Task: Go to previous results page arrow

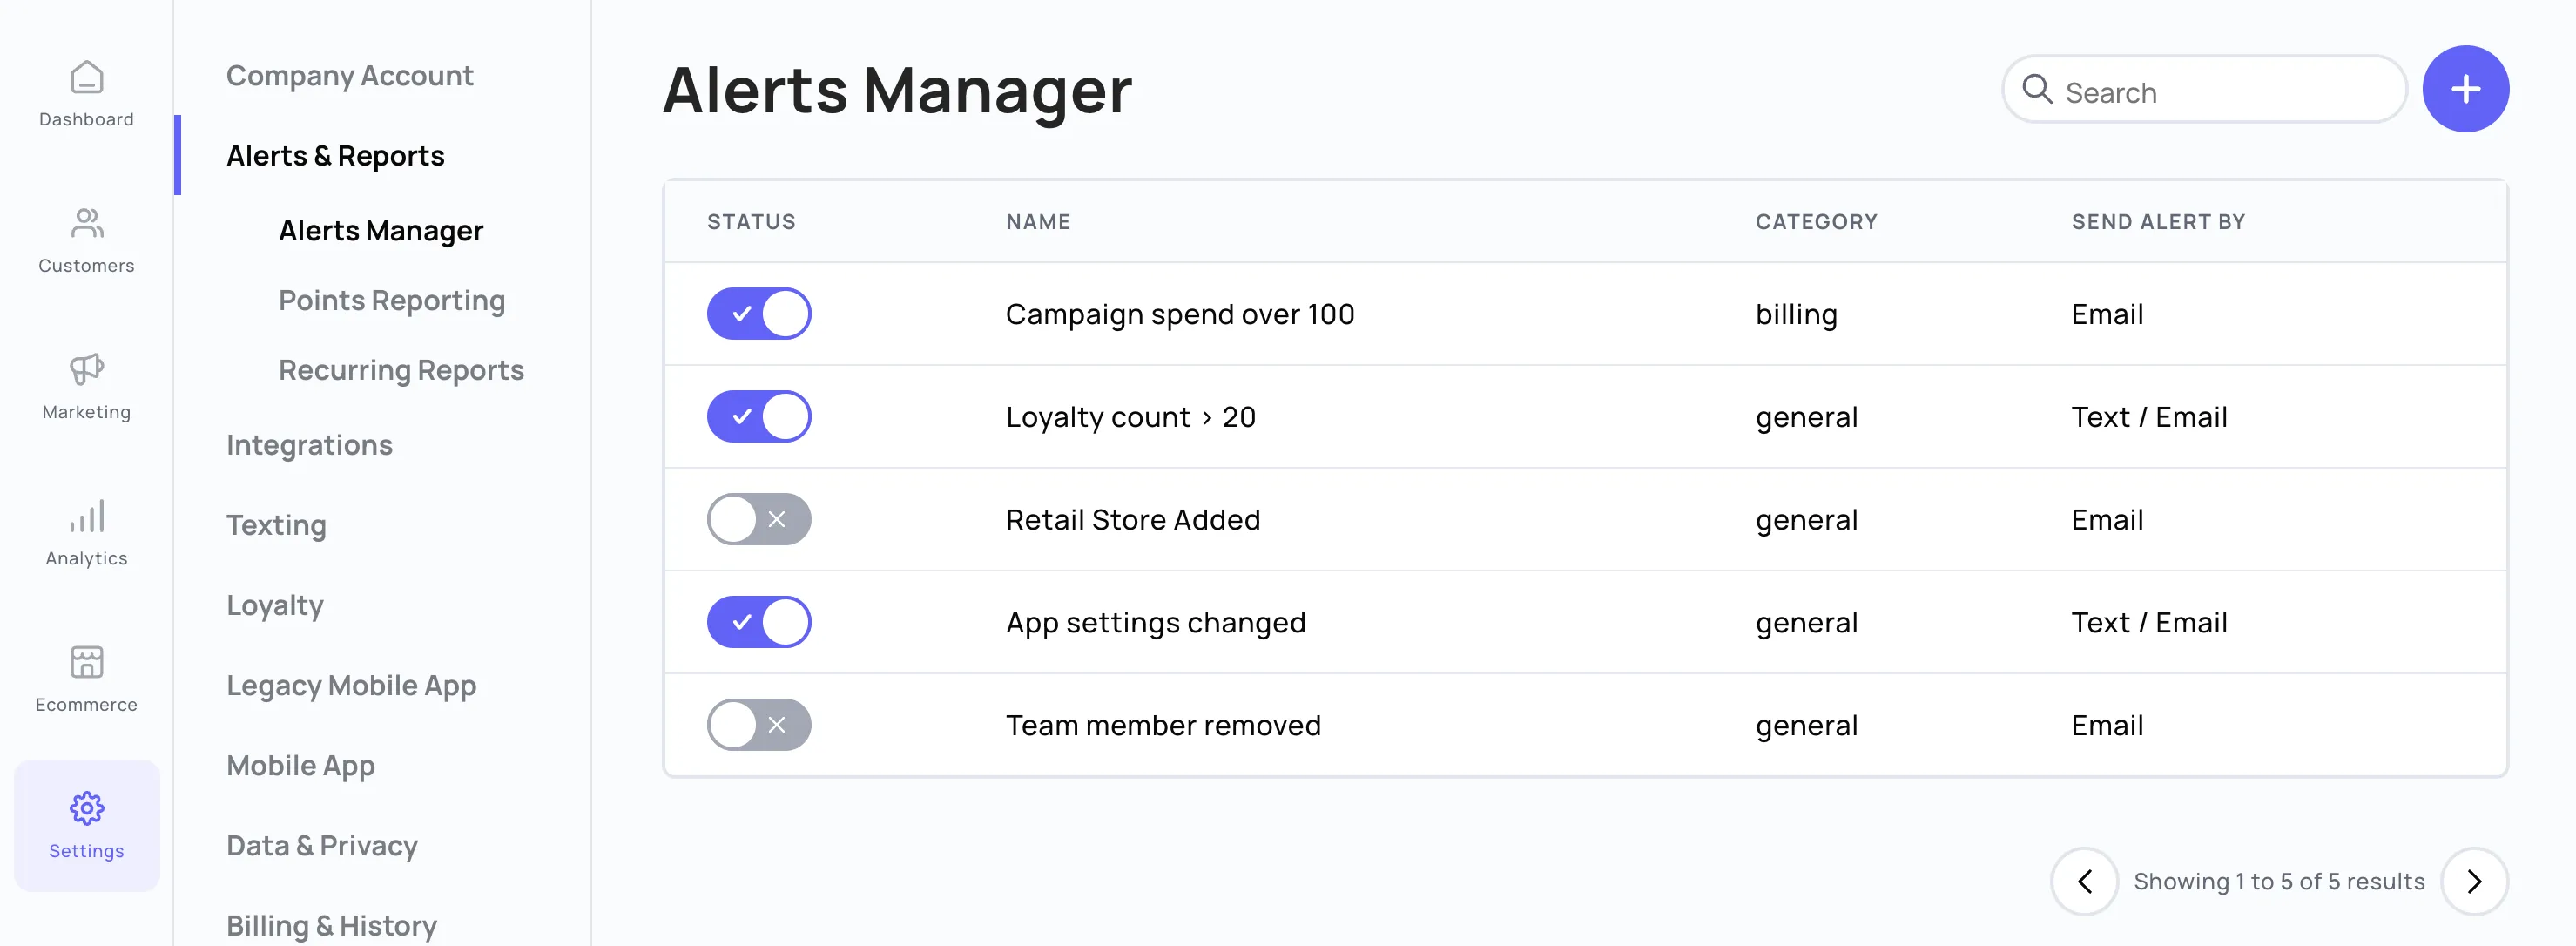Action: click(x=2085, y=881)
